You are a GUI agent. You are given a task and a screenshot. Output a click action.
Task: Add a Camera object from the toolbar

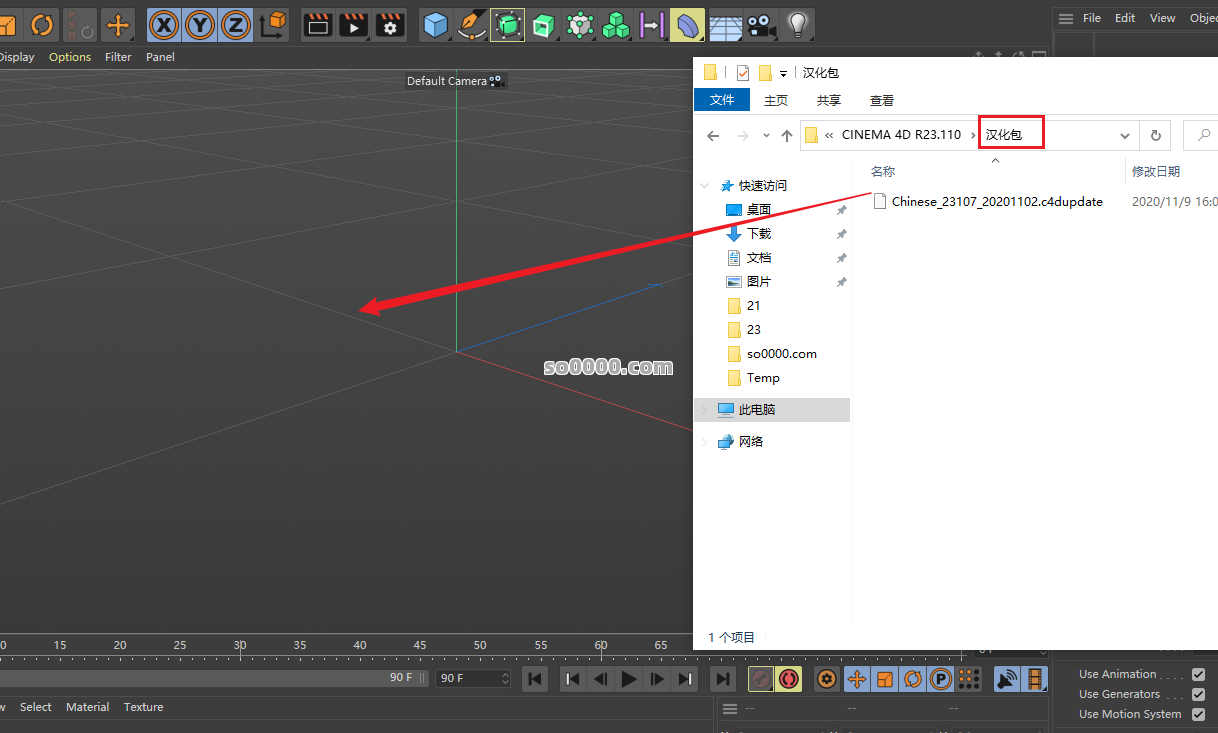pos(760,24)
